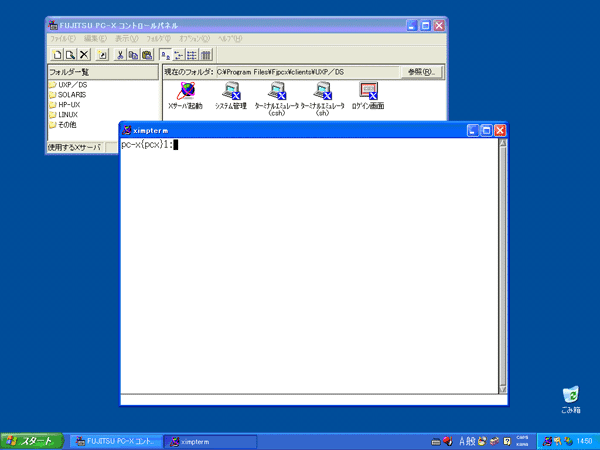
Task: Click the current folder path field
Action: coord(307,72)
